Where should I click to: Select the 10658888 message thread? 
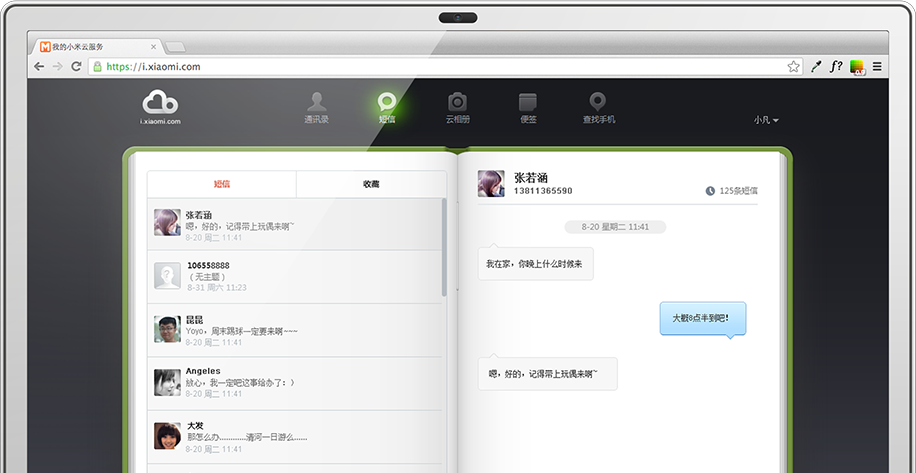(x=295, y=276)
